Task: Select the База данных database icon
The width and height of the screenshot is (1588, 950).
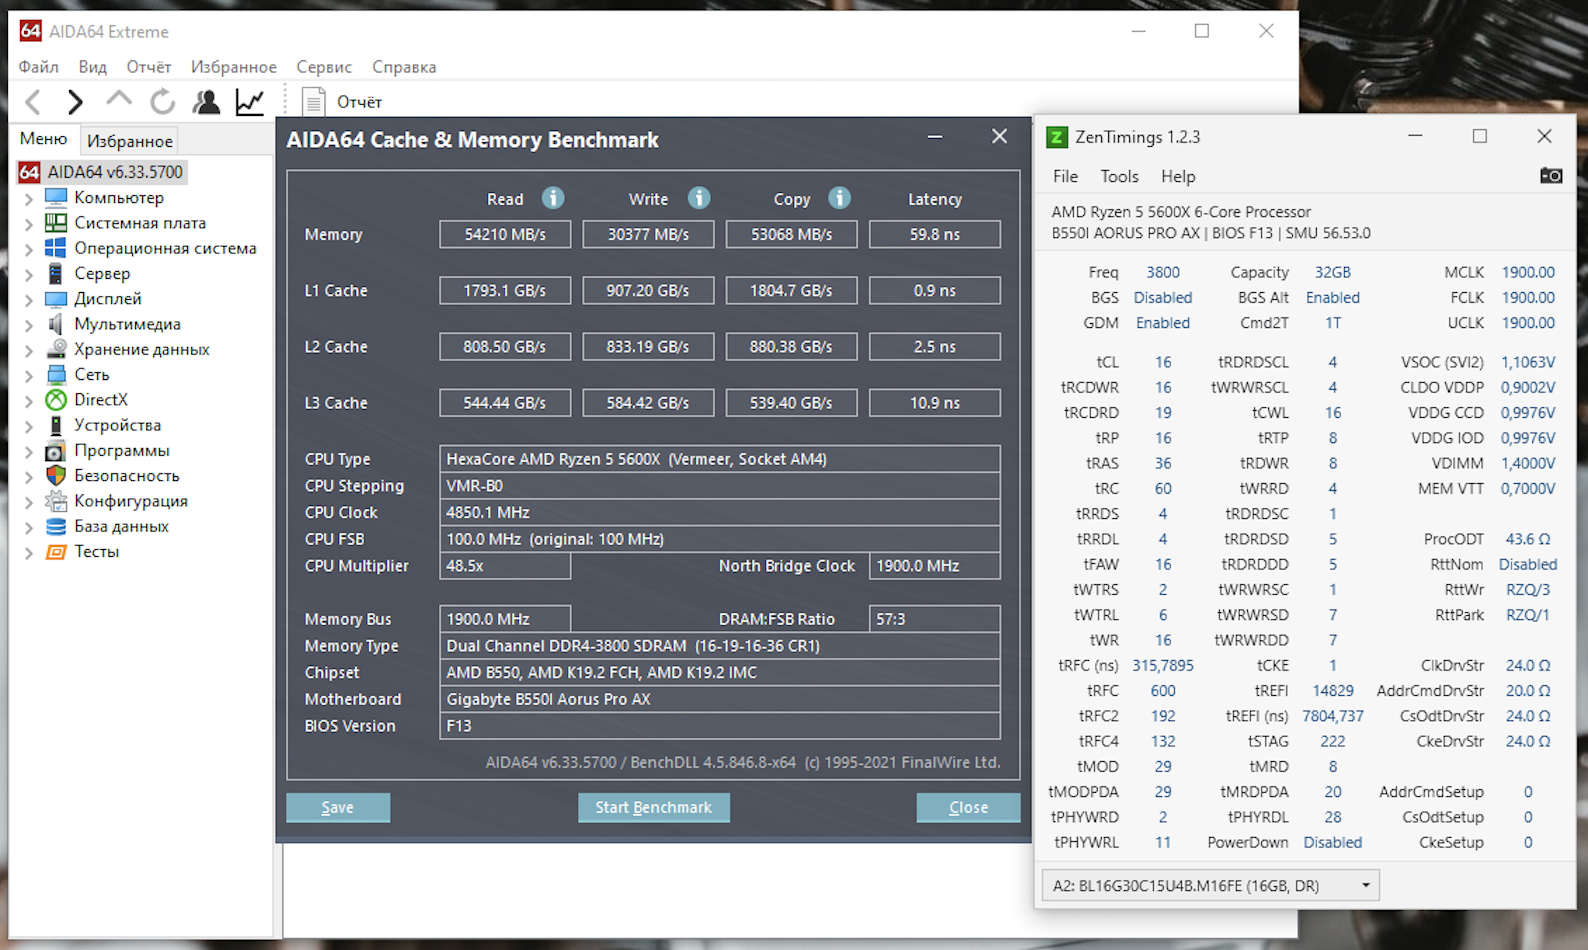Action: pos(56,526)
